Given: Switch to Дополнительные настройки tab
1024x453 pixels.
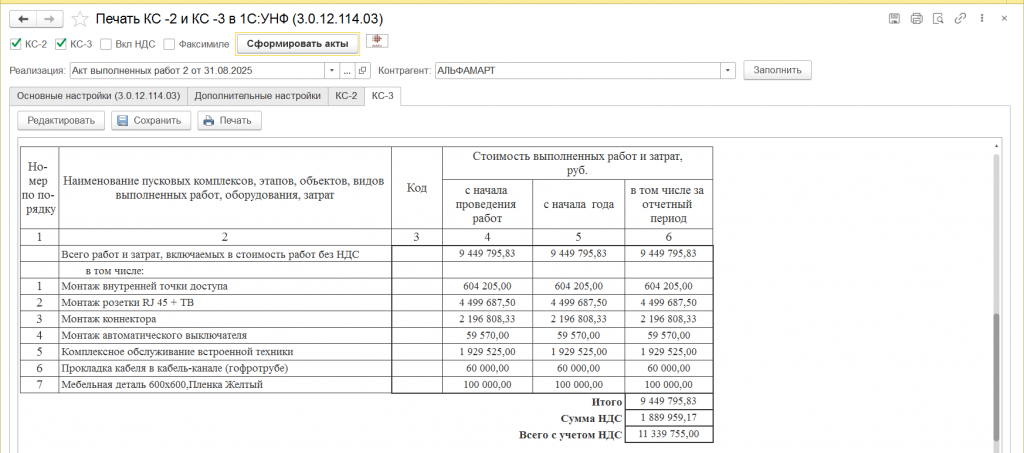Looking at the screenshot, I should point(257,96).
